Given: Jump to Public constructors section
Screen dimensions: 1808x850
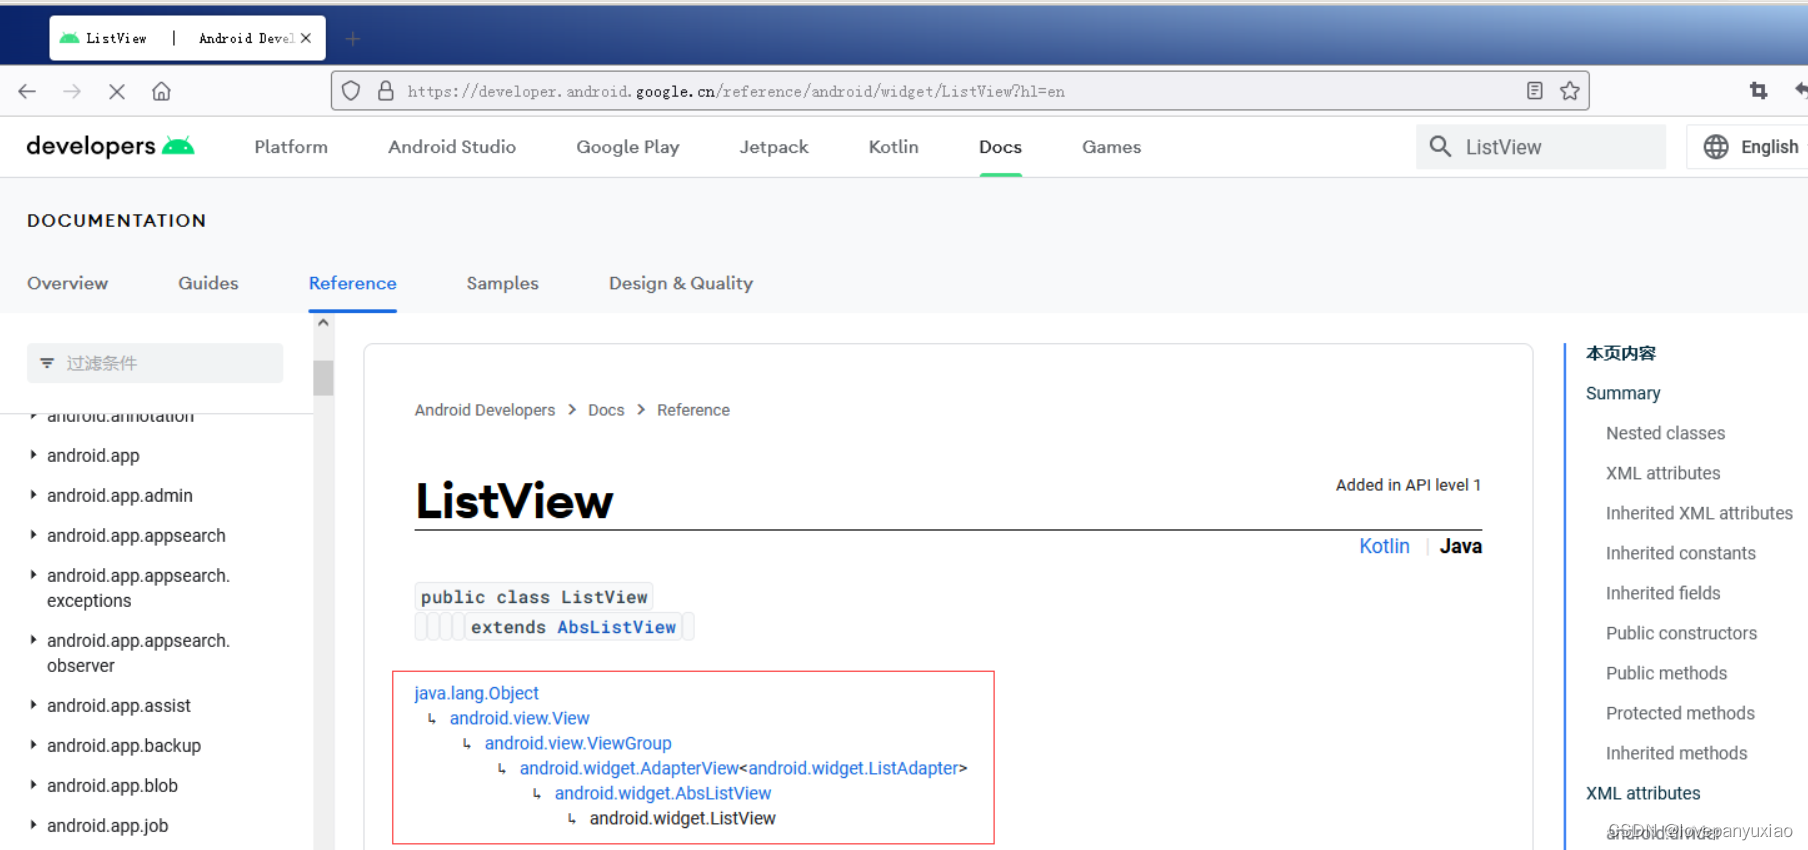Looking at the screenshot, I should [x=1681, y=633].
